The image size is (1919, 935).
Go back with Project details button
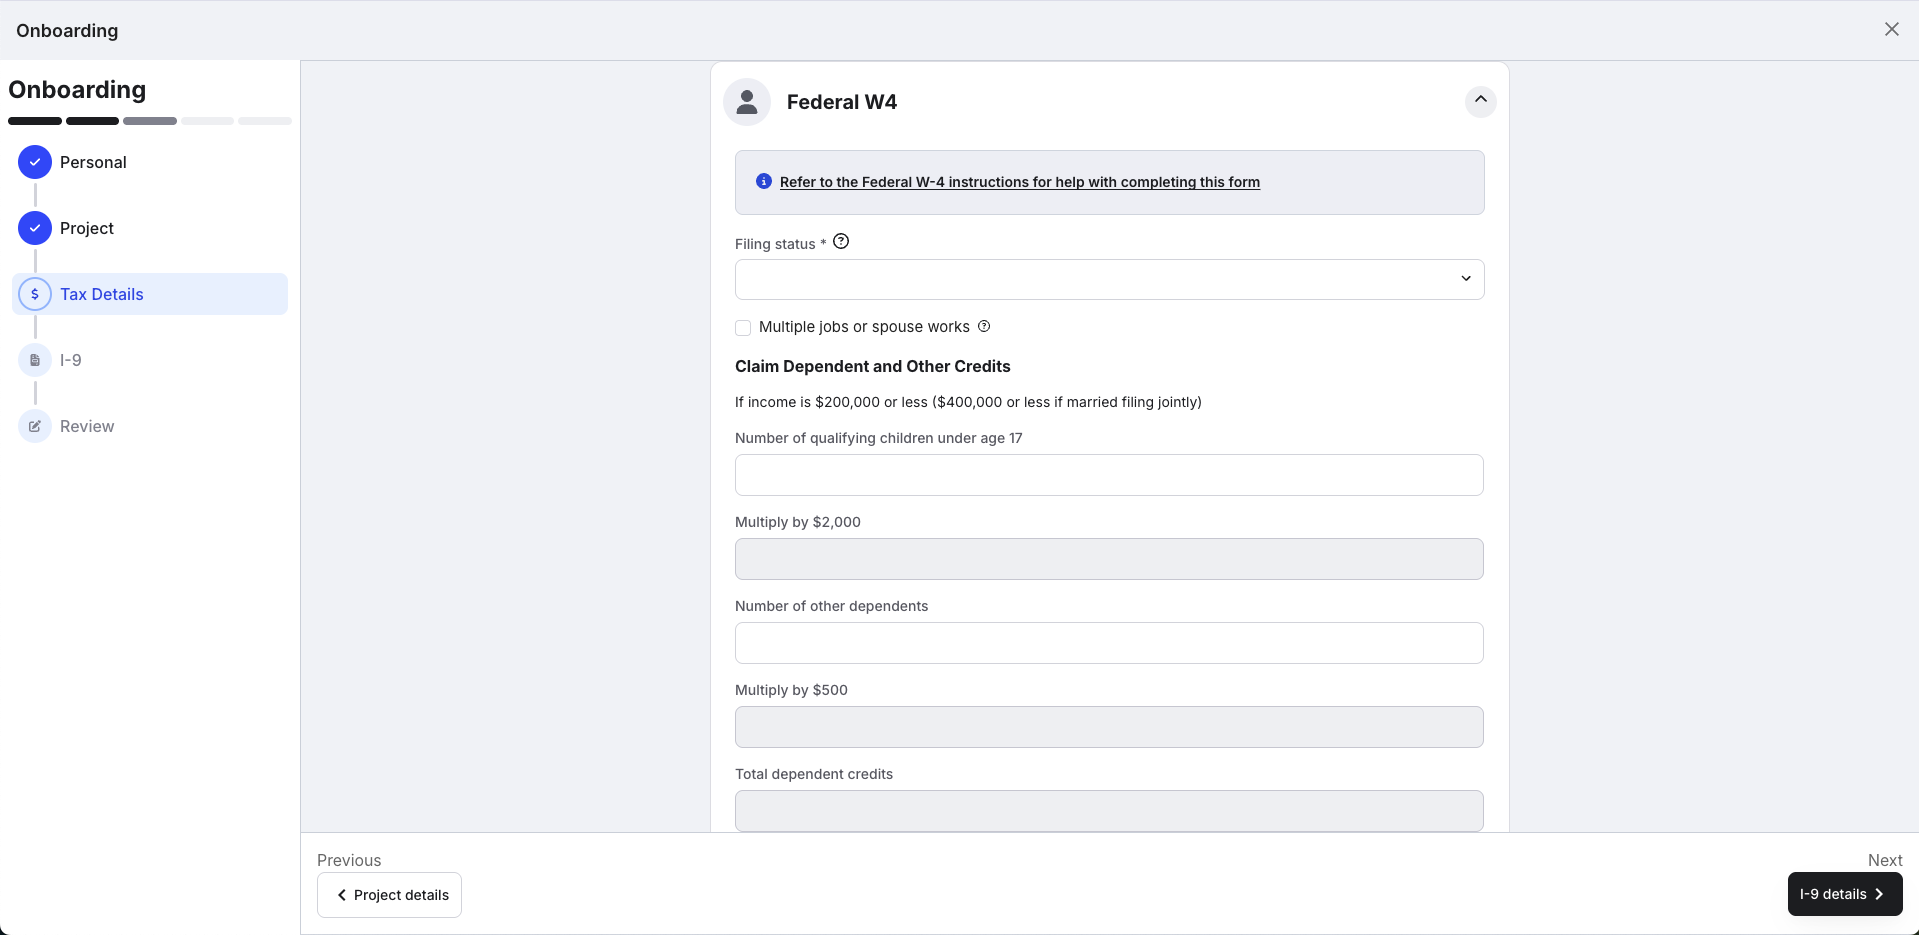(x=389, y=895)
